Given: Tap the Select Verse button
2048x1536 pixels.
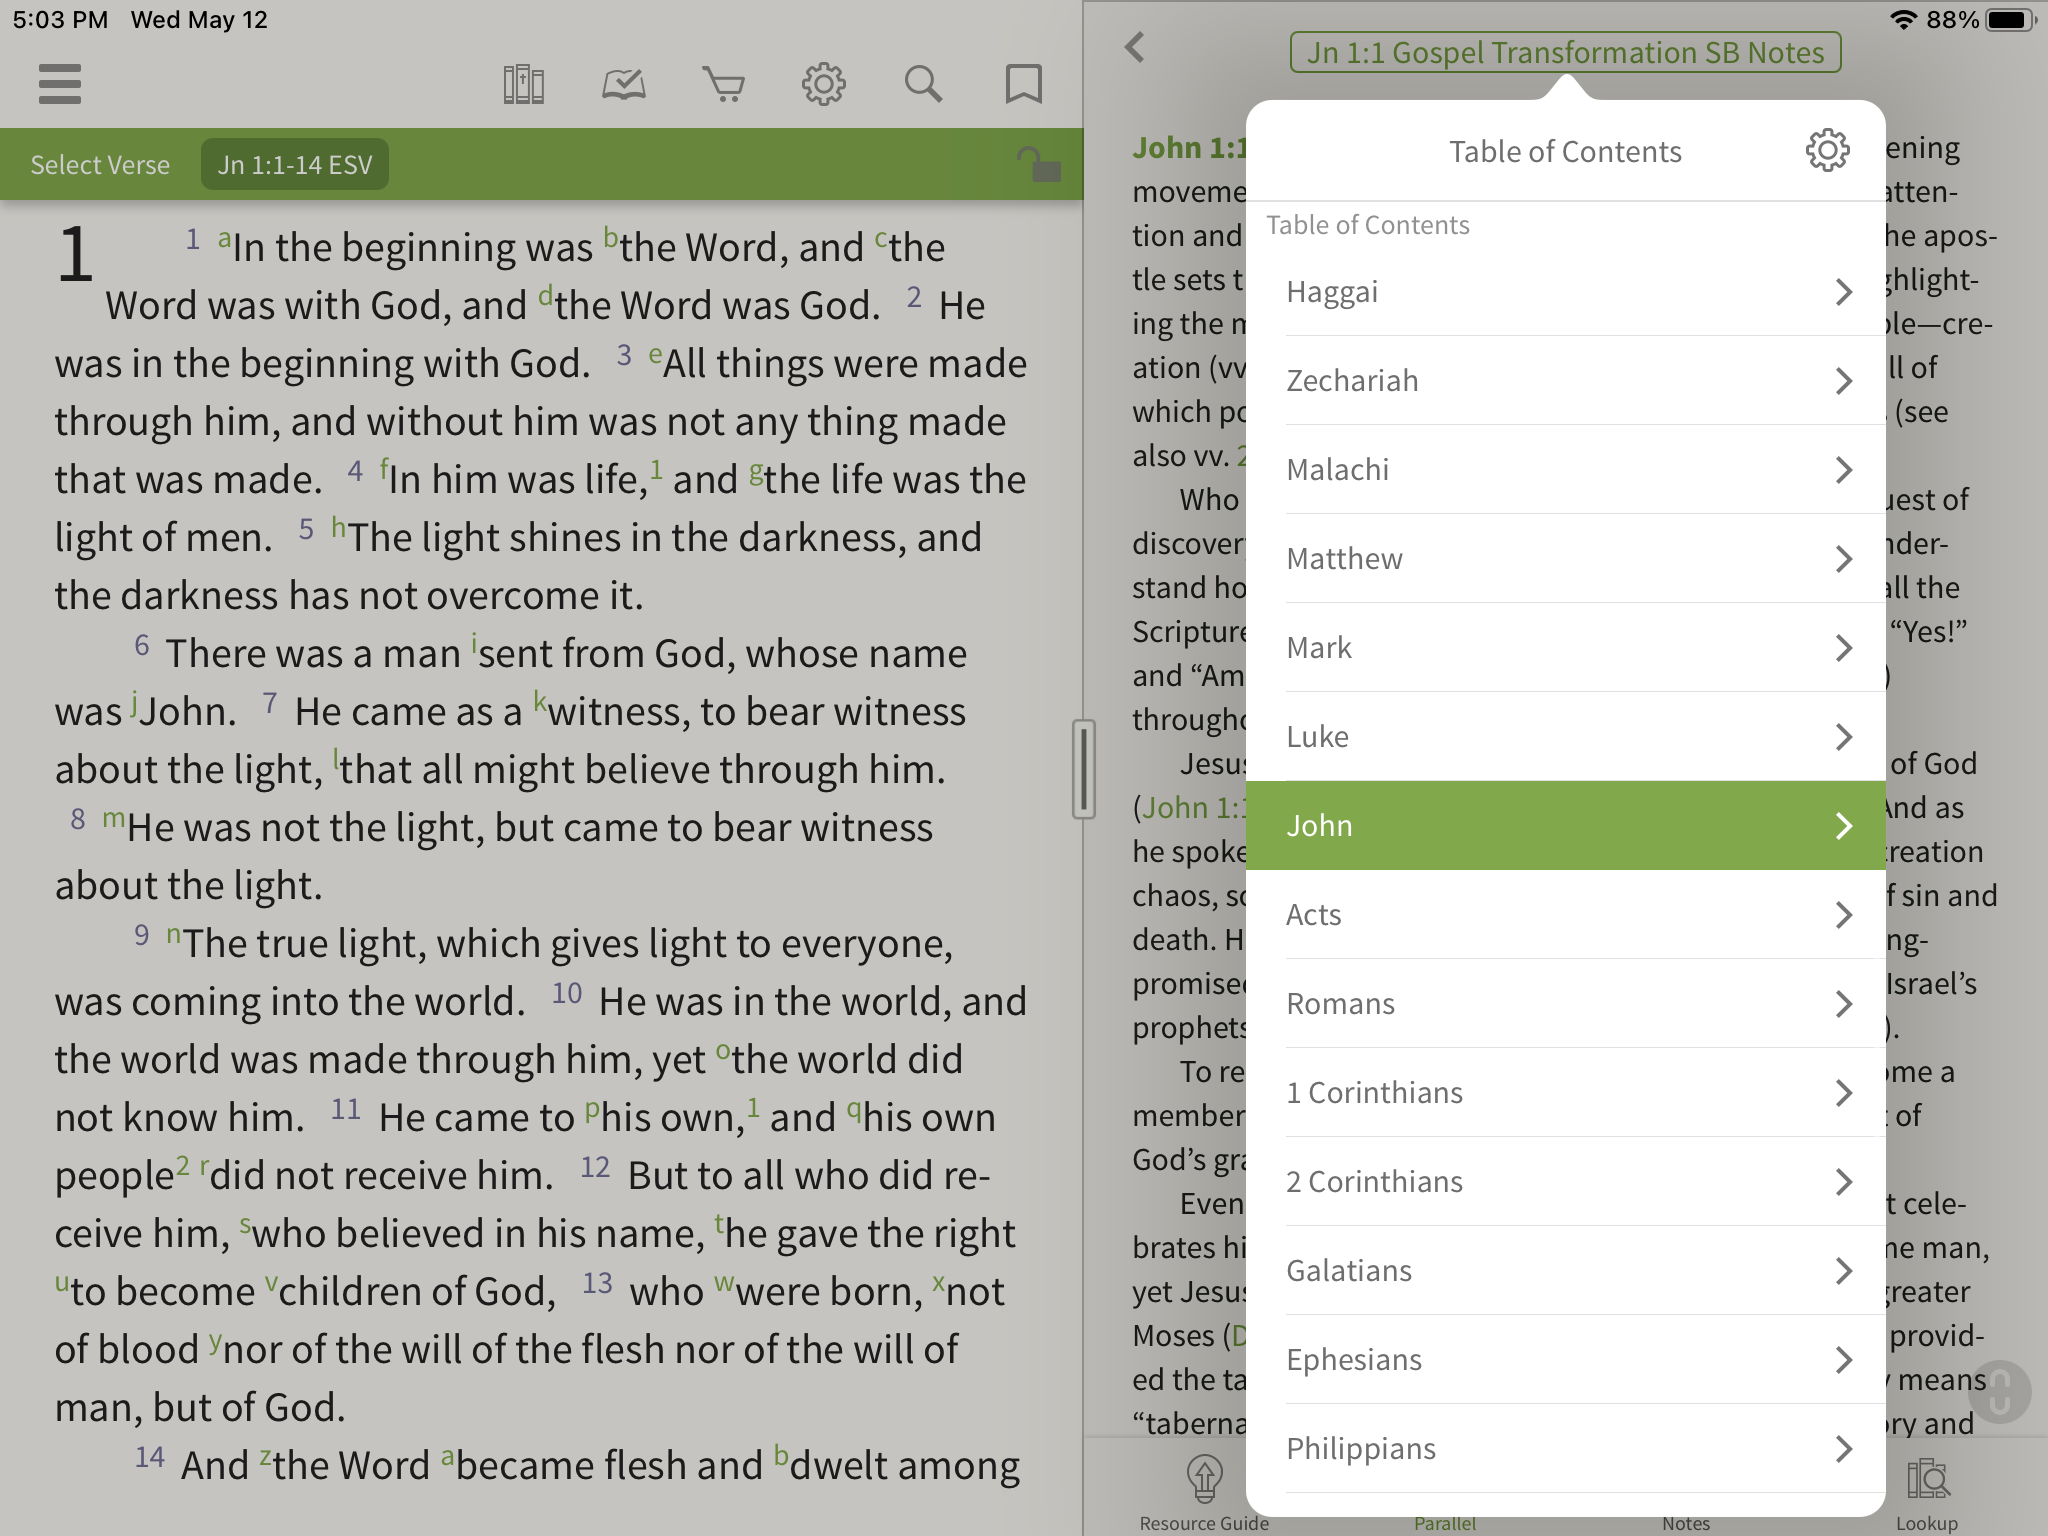Looking at the screenshot, I should [x=100, y=165].
